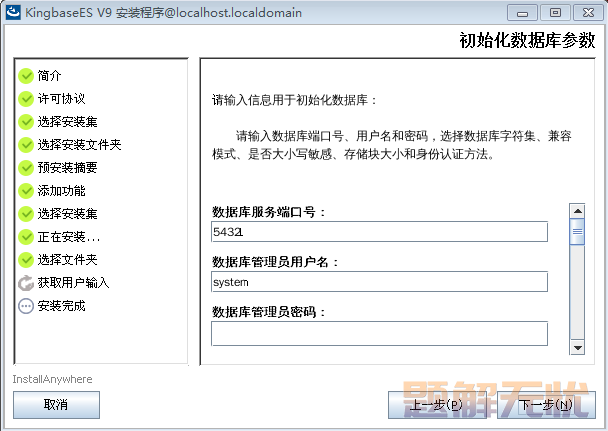
Task: Click the 数据库管理员密码 label
Action: pos(268,312)
